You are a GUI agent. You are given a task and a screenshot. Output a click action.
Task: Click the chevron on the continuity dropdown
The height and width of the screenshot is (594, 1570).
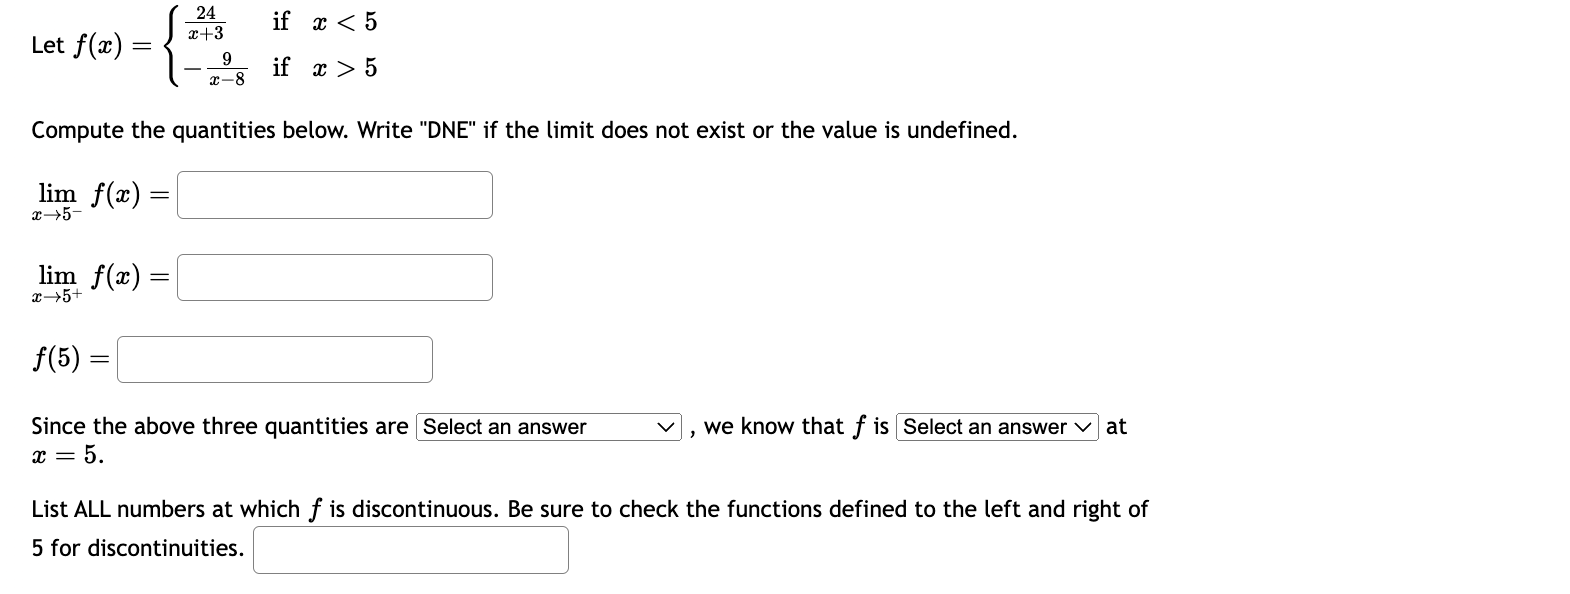1083,427
